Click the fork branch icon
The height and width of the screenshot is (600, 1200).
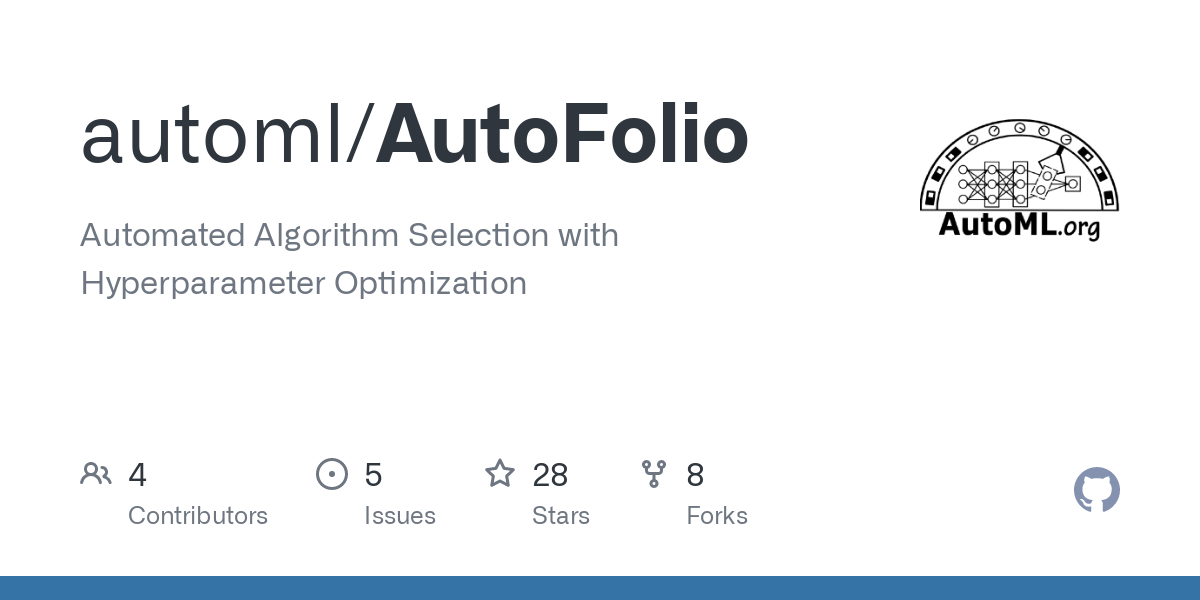(x=654, y=474)
